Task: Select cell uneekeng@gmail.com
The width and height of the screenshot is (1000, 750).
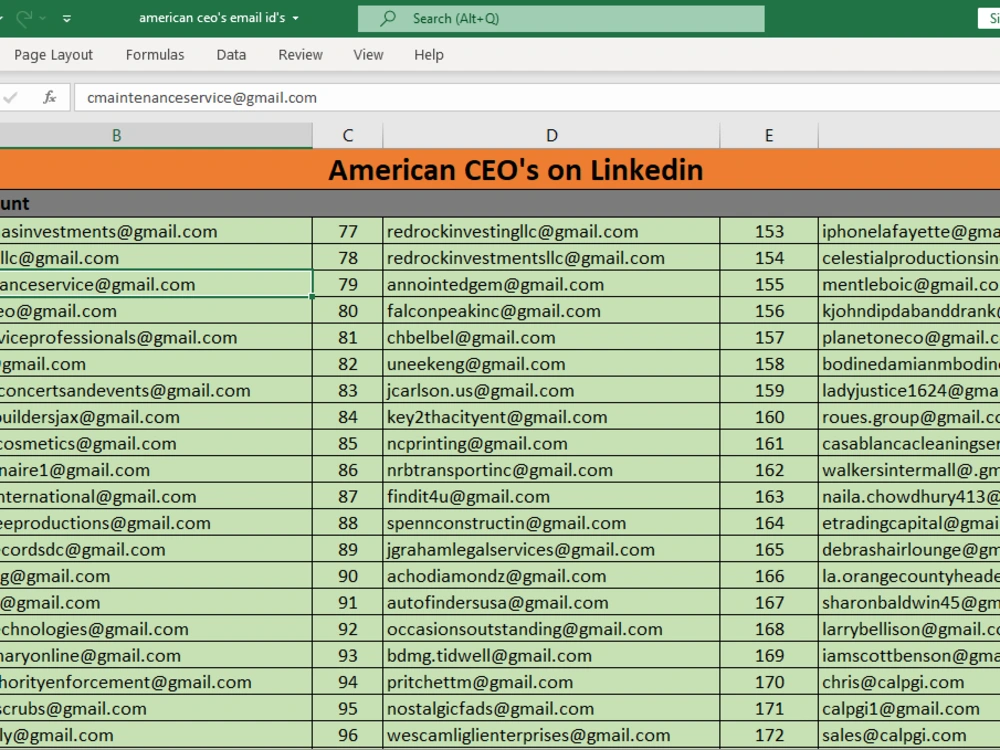Action: point(552,364)
